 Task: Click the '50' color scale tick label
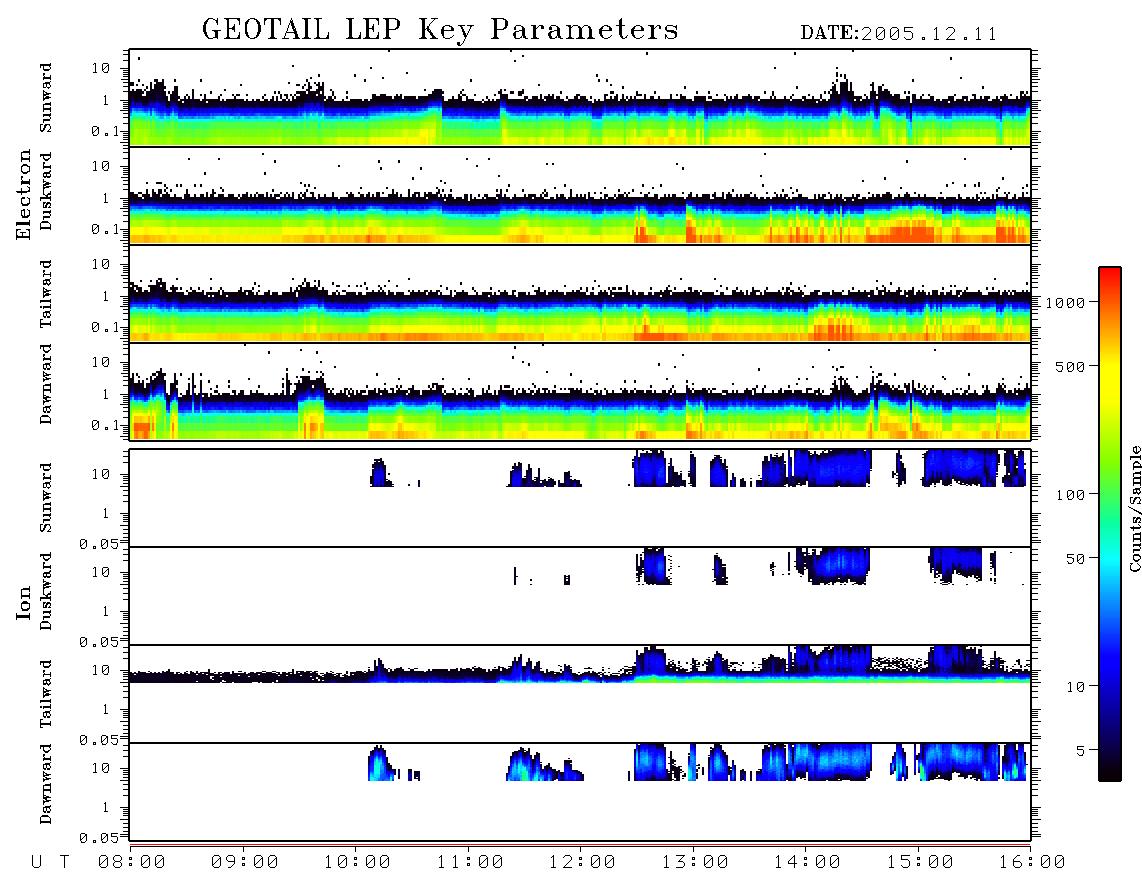(1075, 559)
